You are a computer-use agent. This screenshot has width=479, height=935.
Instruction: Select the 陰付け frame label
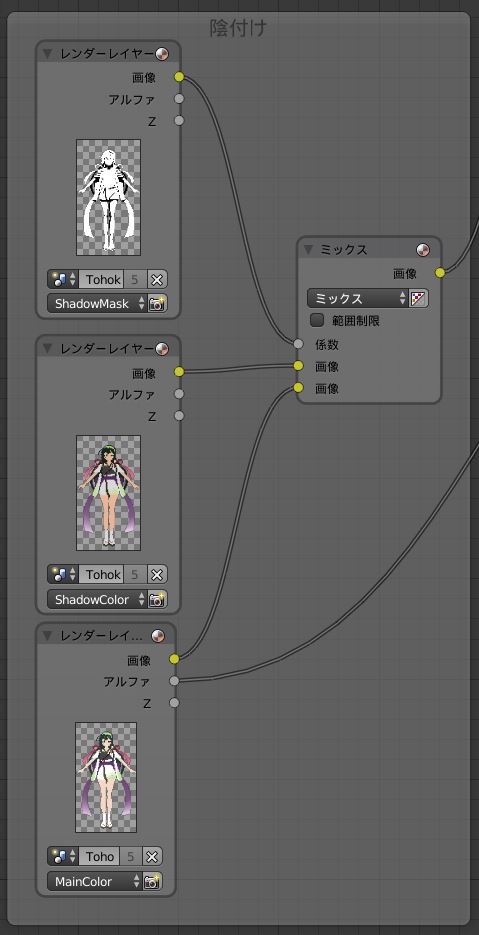pos(238,28)
